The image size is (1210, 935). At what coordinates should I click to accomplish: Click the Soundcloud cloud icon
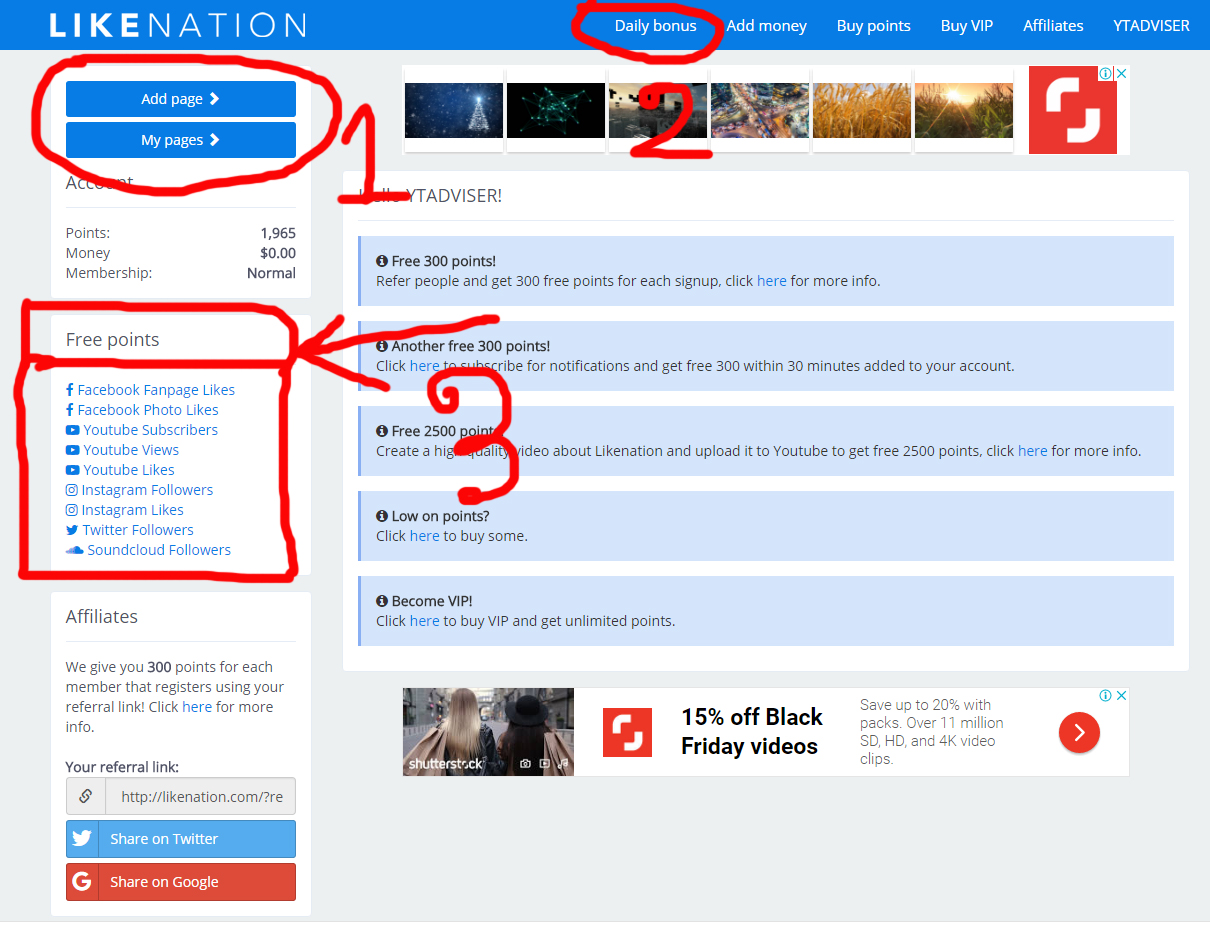click(74, 550)
